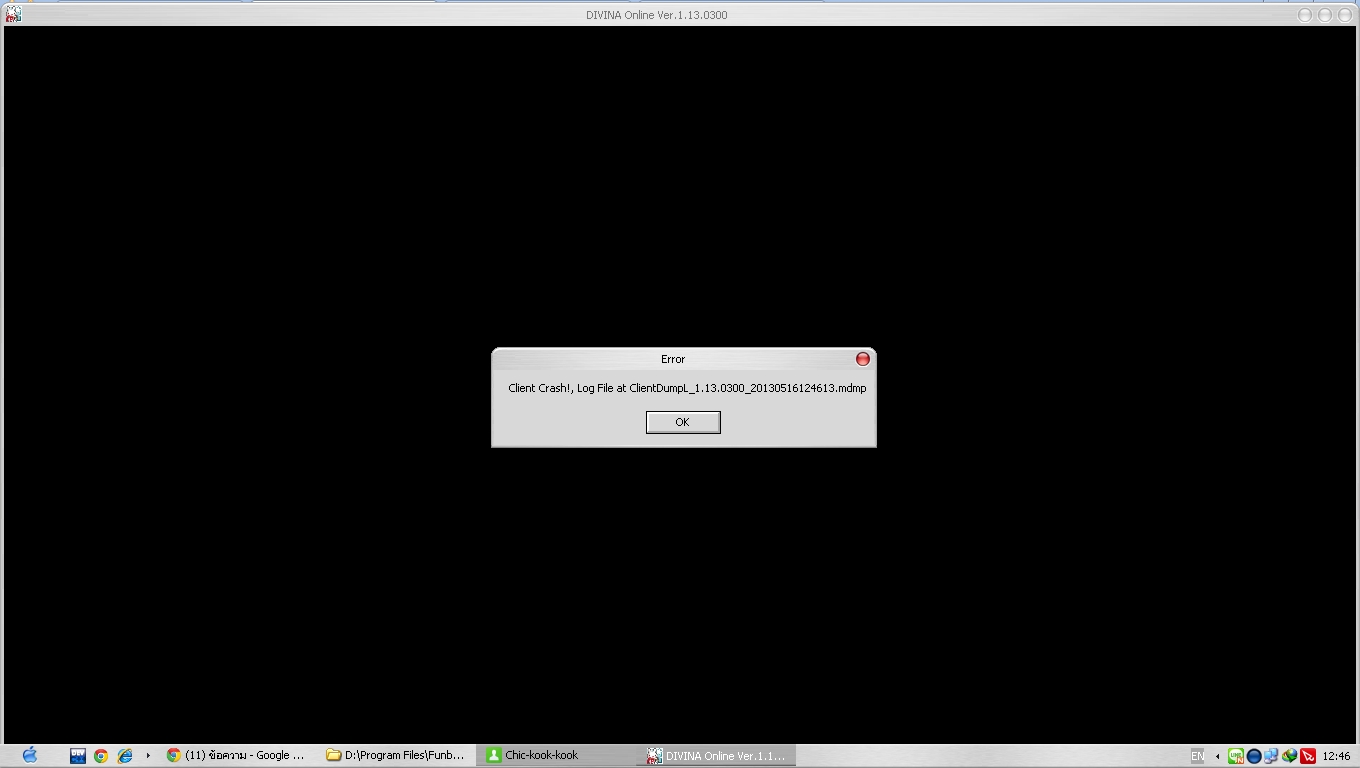This screenshot has height=768, width=1360.
Task: Open the blue round tray icon
Action: [x=1254, y=756]
